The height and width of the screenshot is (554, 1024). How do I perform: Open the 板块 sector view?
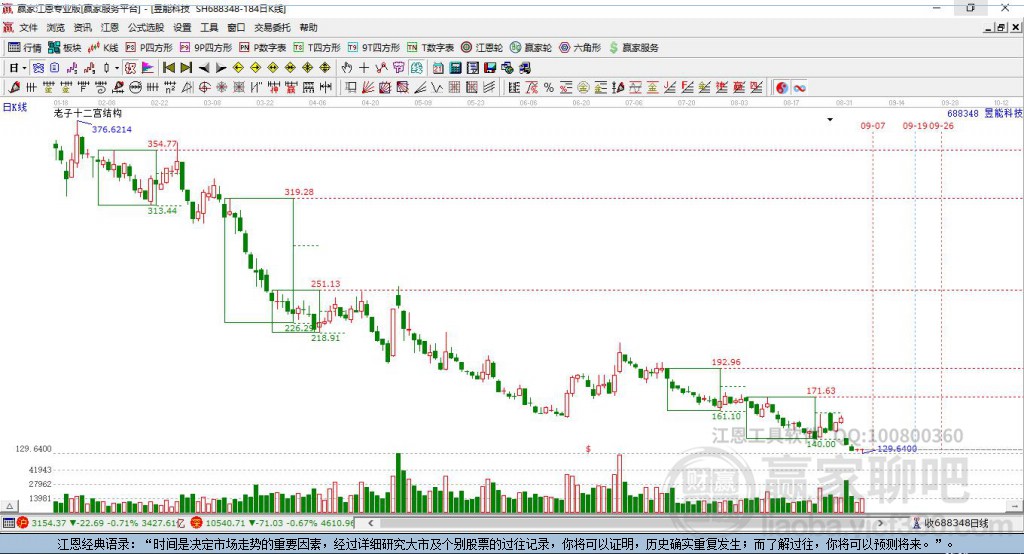(x=65, y=48)
